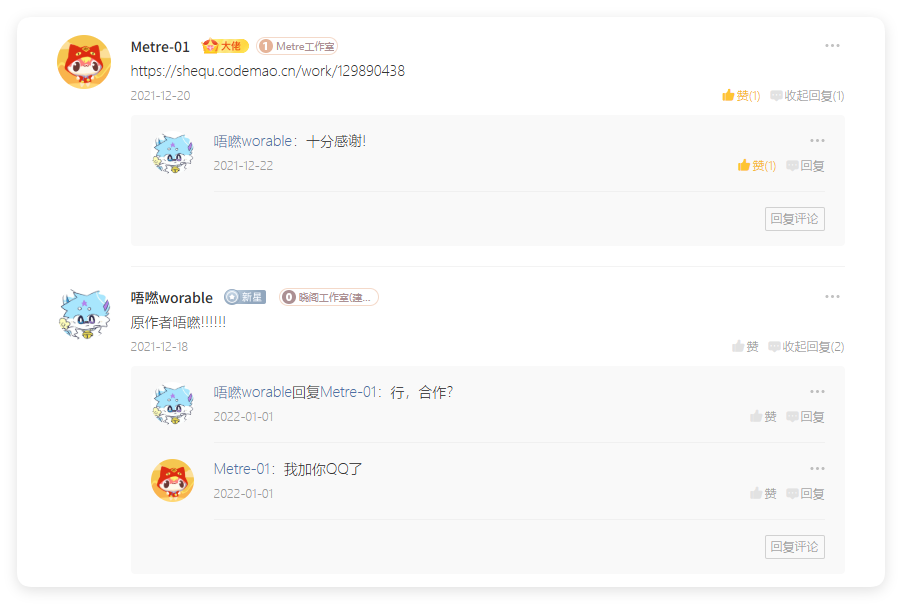
Task: Open more options for Metre-01's top comment
Action: pos(832,45)
